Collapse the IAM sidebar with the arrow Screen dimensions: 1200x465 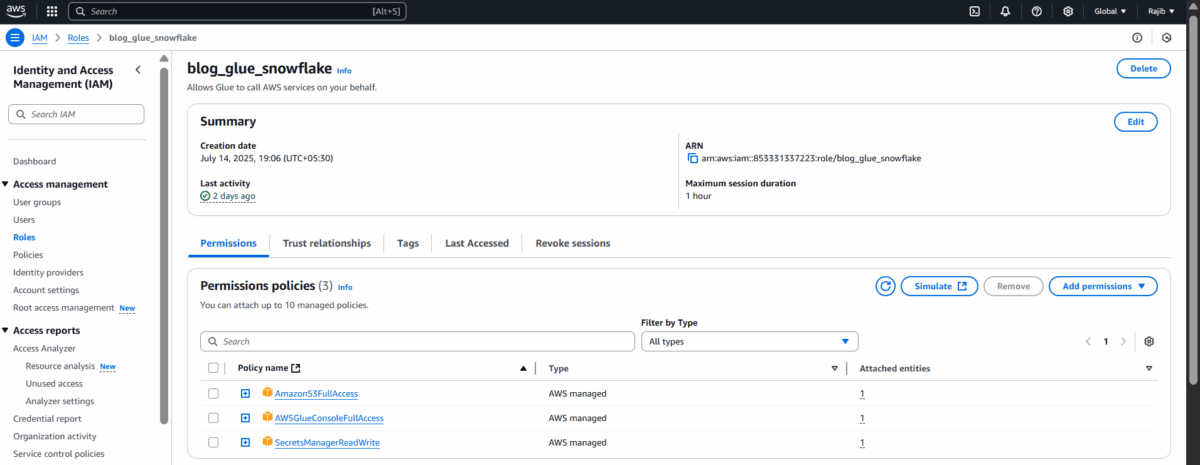click(x=138, y=70)
